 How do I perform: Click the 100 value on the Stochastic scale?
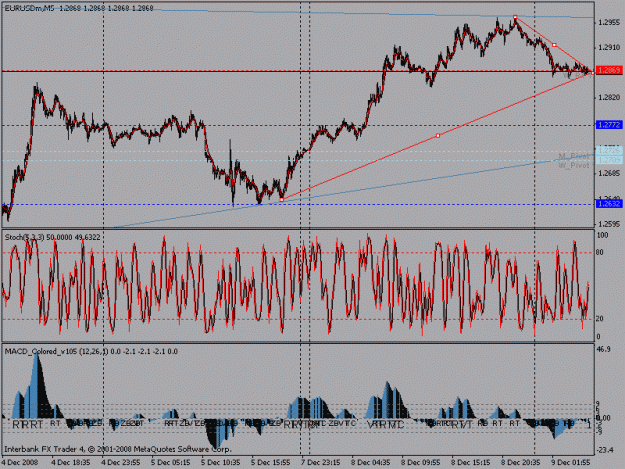[602, 235]
